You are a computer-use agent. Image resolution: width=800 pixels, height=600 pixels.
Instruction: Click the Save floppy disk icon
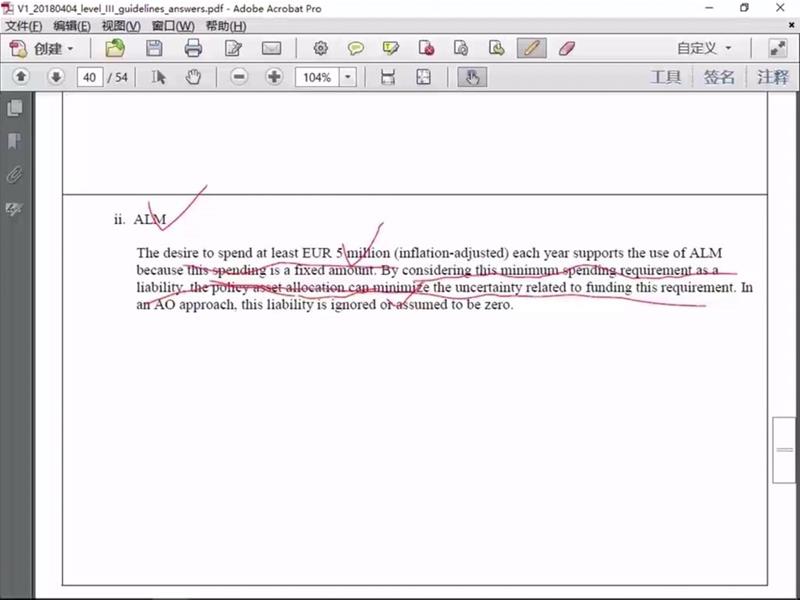tap(154, 48)
